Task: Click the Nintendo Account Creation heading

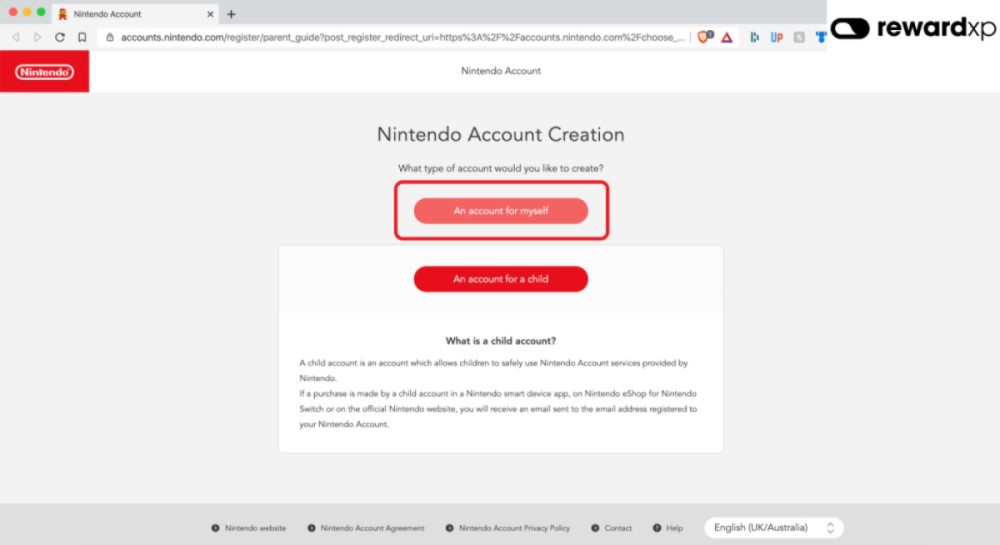Action: click(x=501, y=134)
